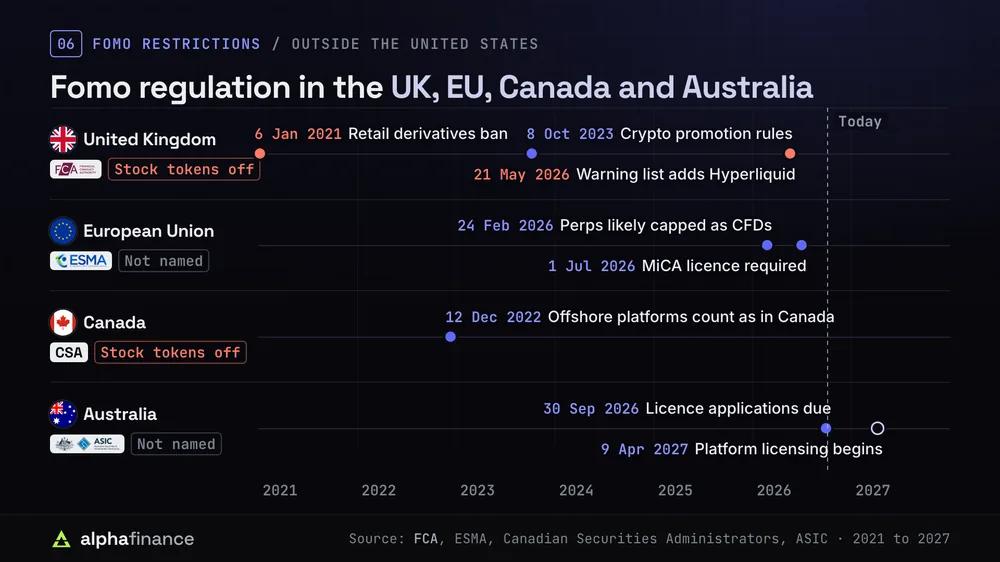Select the 6 Jan 2021 timeline dot
The image size is (1000, 562).
[x=260, y=154]
